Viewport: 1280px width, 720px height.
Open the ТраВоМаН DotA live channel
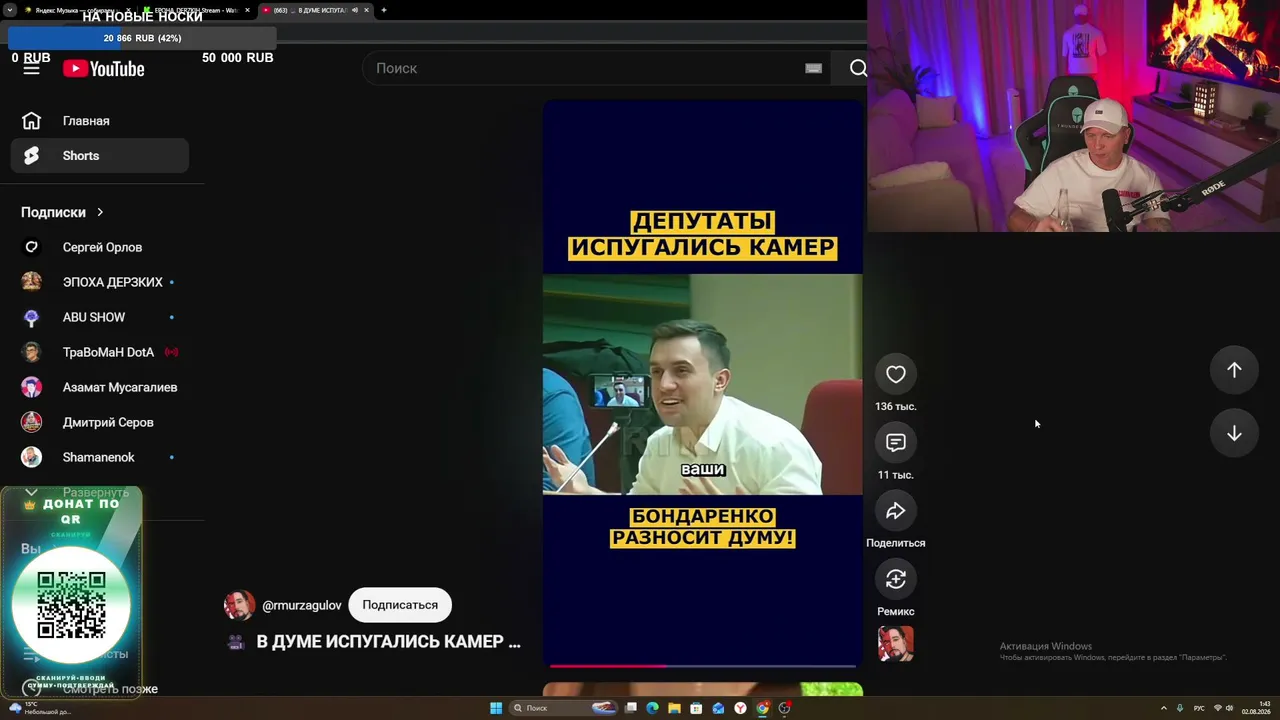pyautogui.click(x=100, y=352)
